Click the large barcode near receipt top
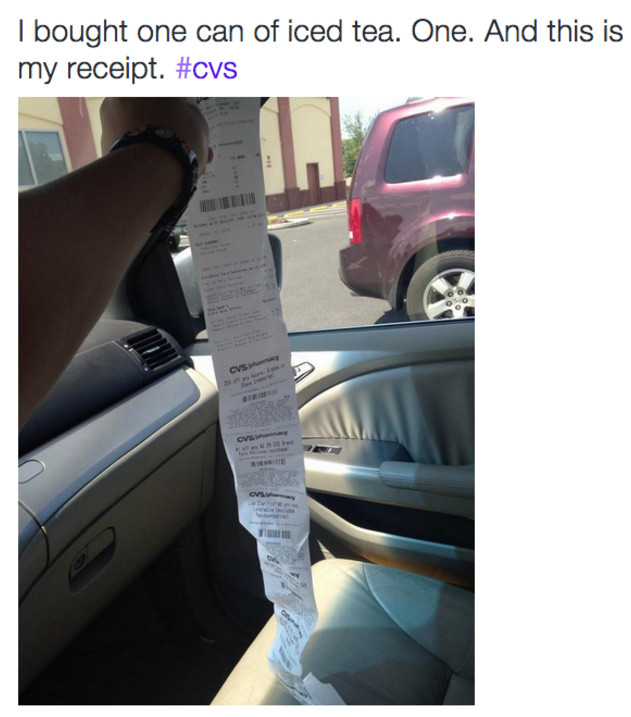The width and height of the screenshot is (631, 717). click(x=227, y=203)
